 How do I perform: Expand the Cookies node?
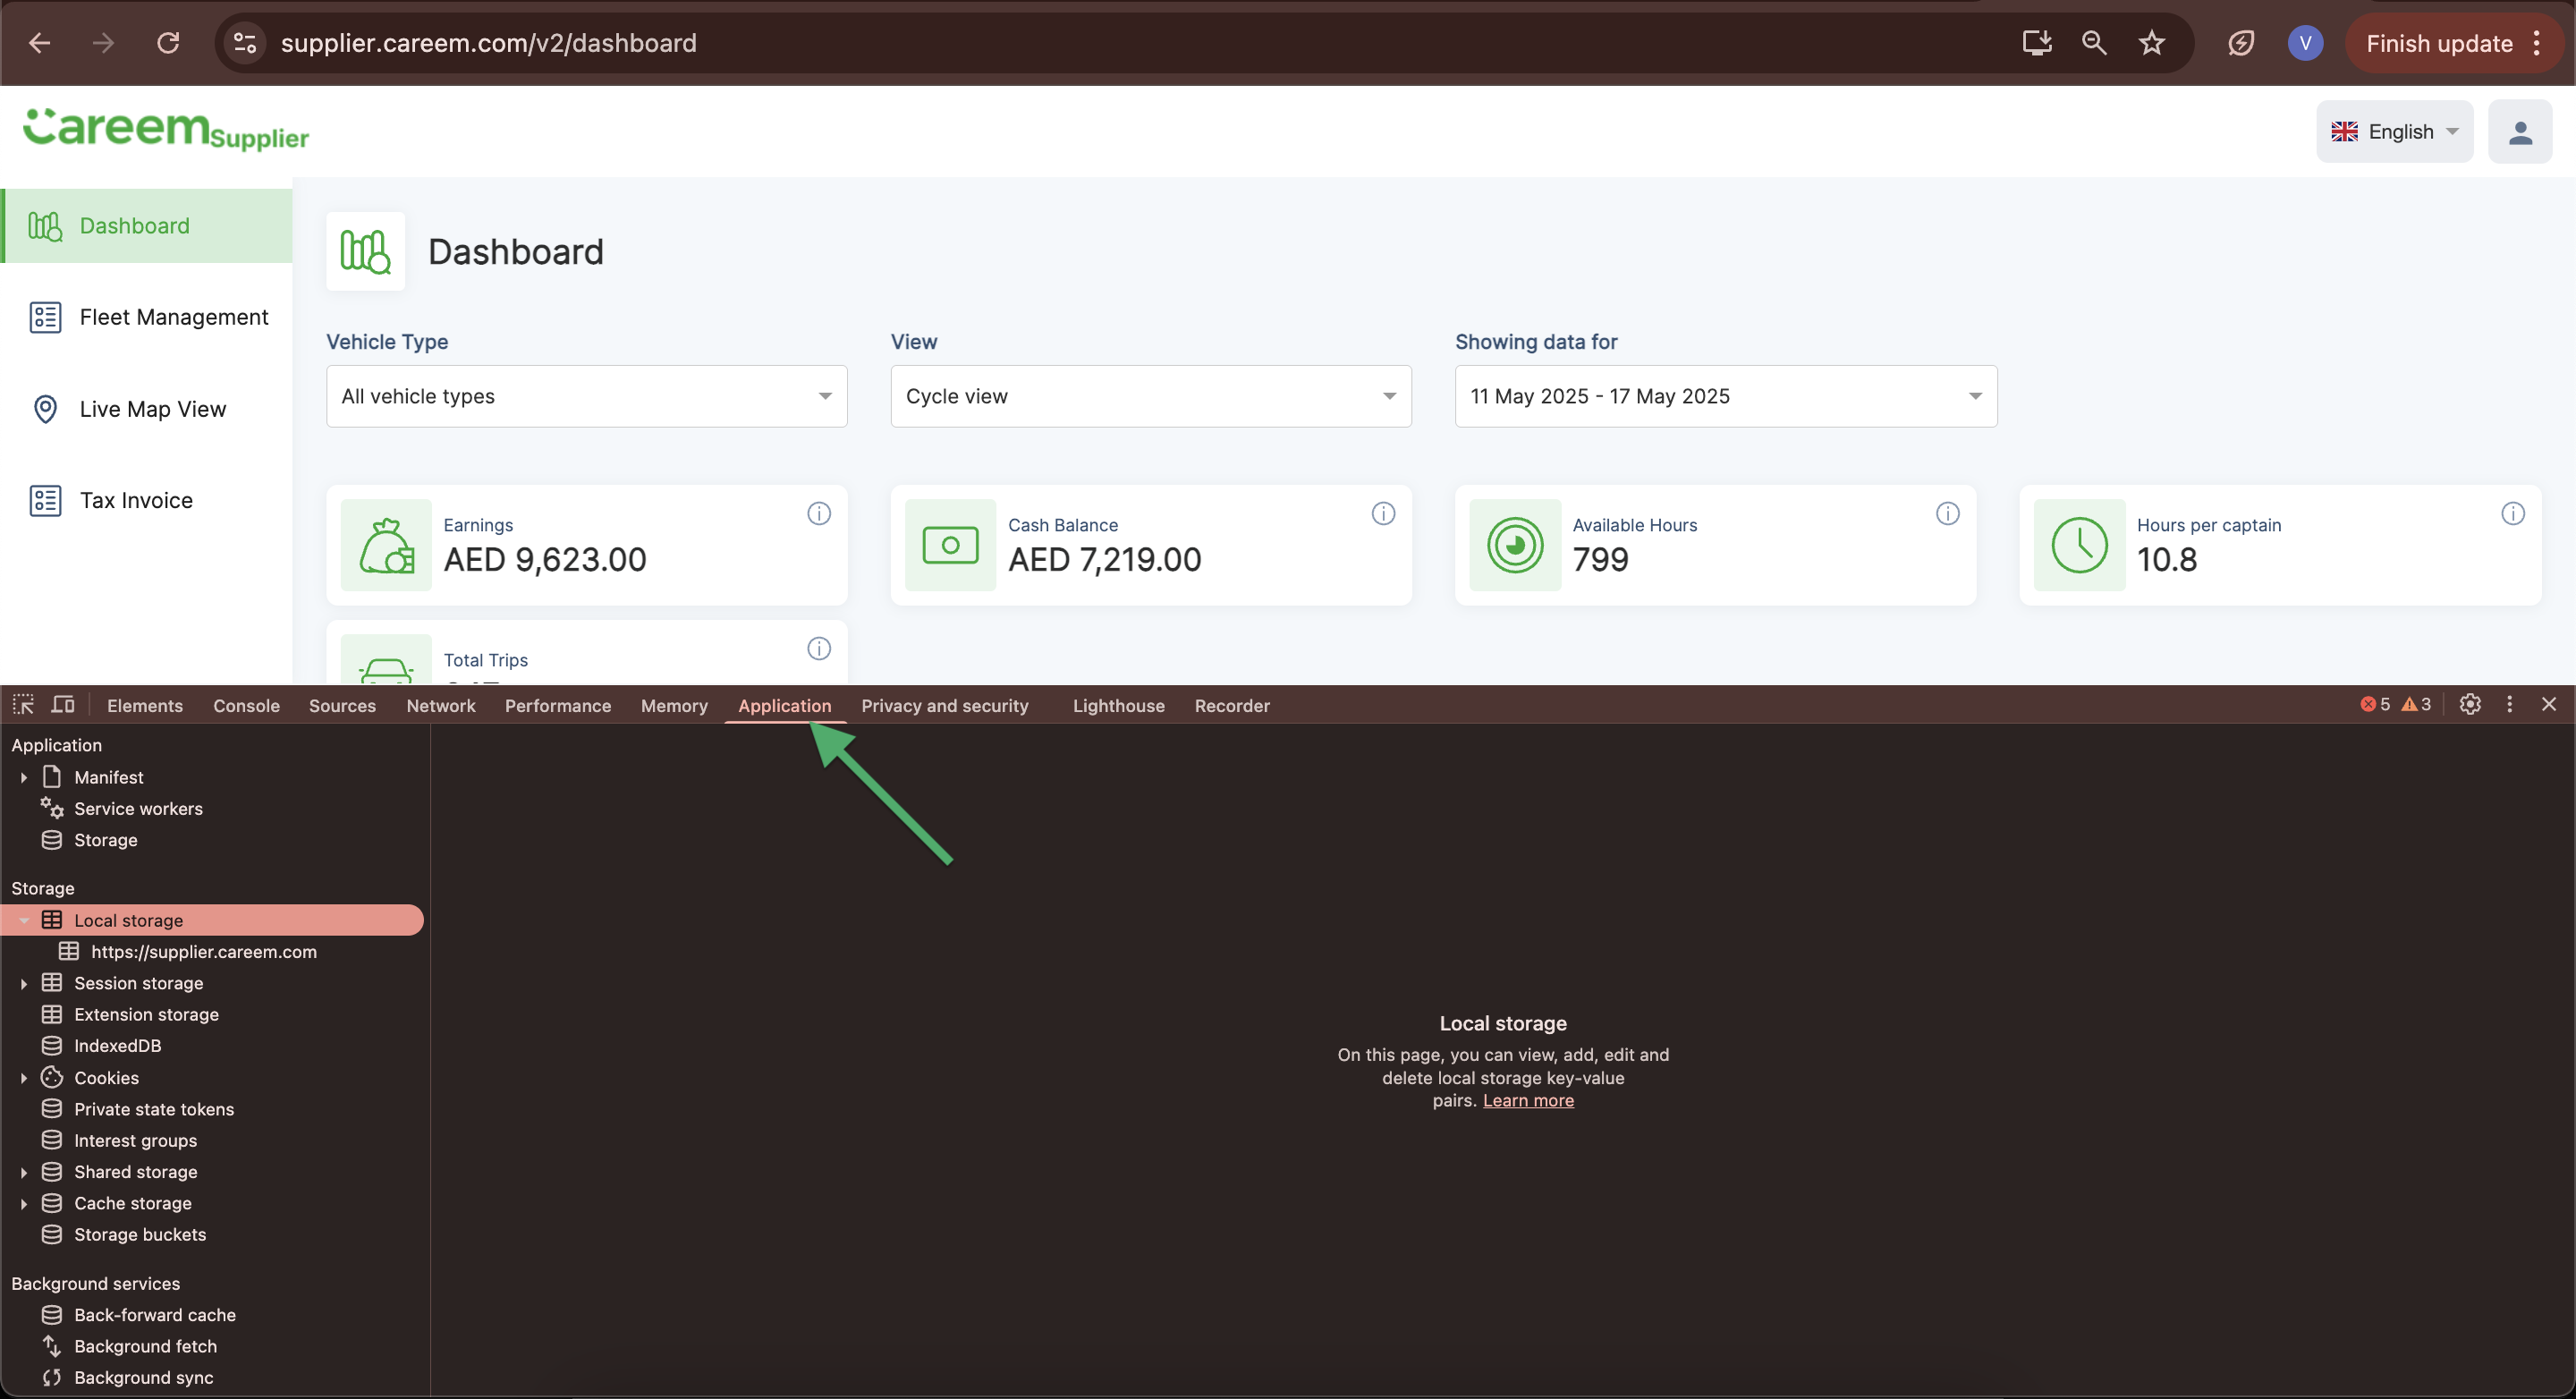tap(23, 1079)
